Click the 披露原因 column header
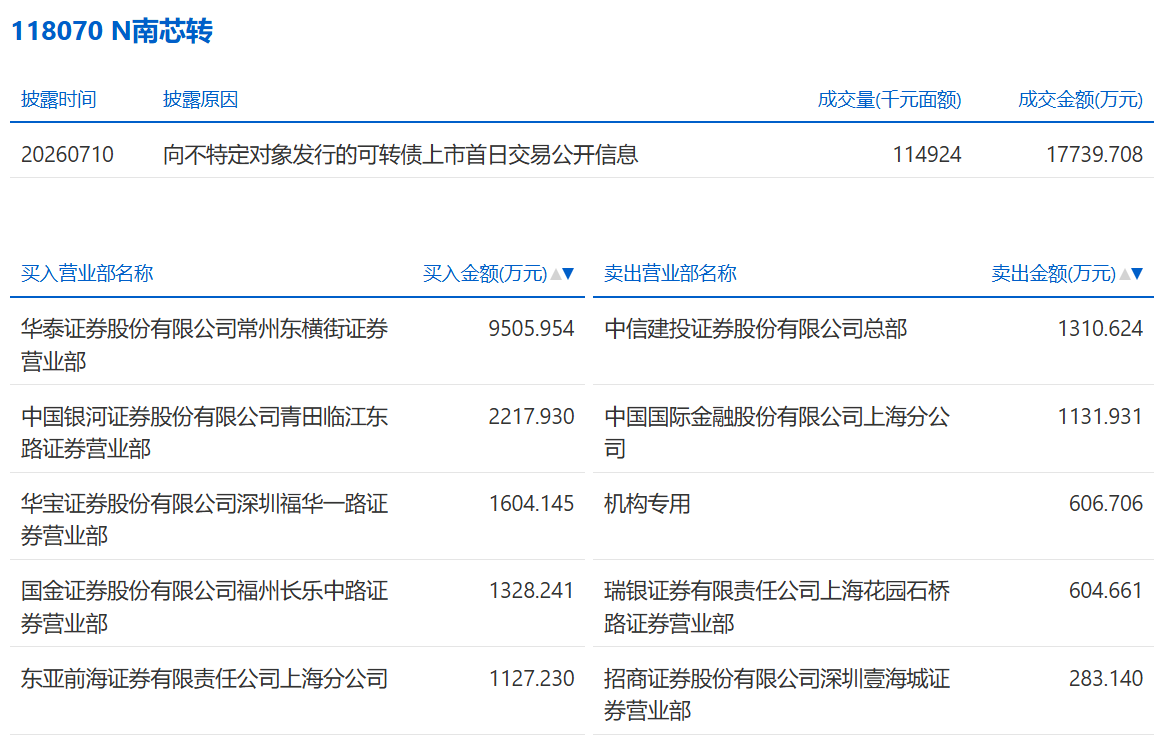 click(200, 99)
